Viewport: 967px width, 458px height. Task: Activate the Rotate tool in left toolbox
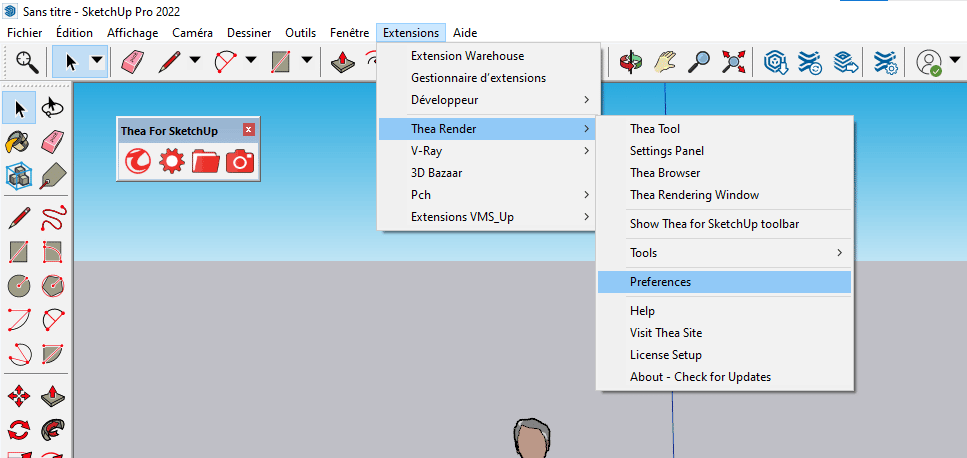19,429
